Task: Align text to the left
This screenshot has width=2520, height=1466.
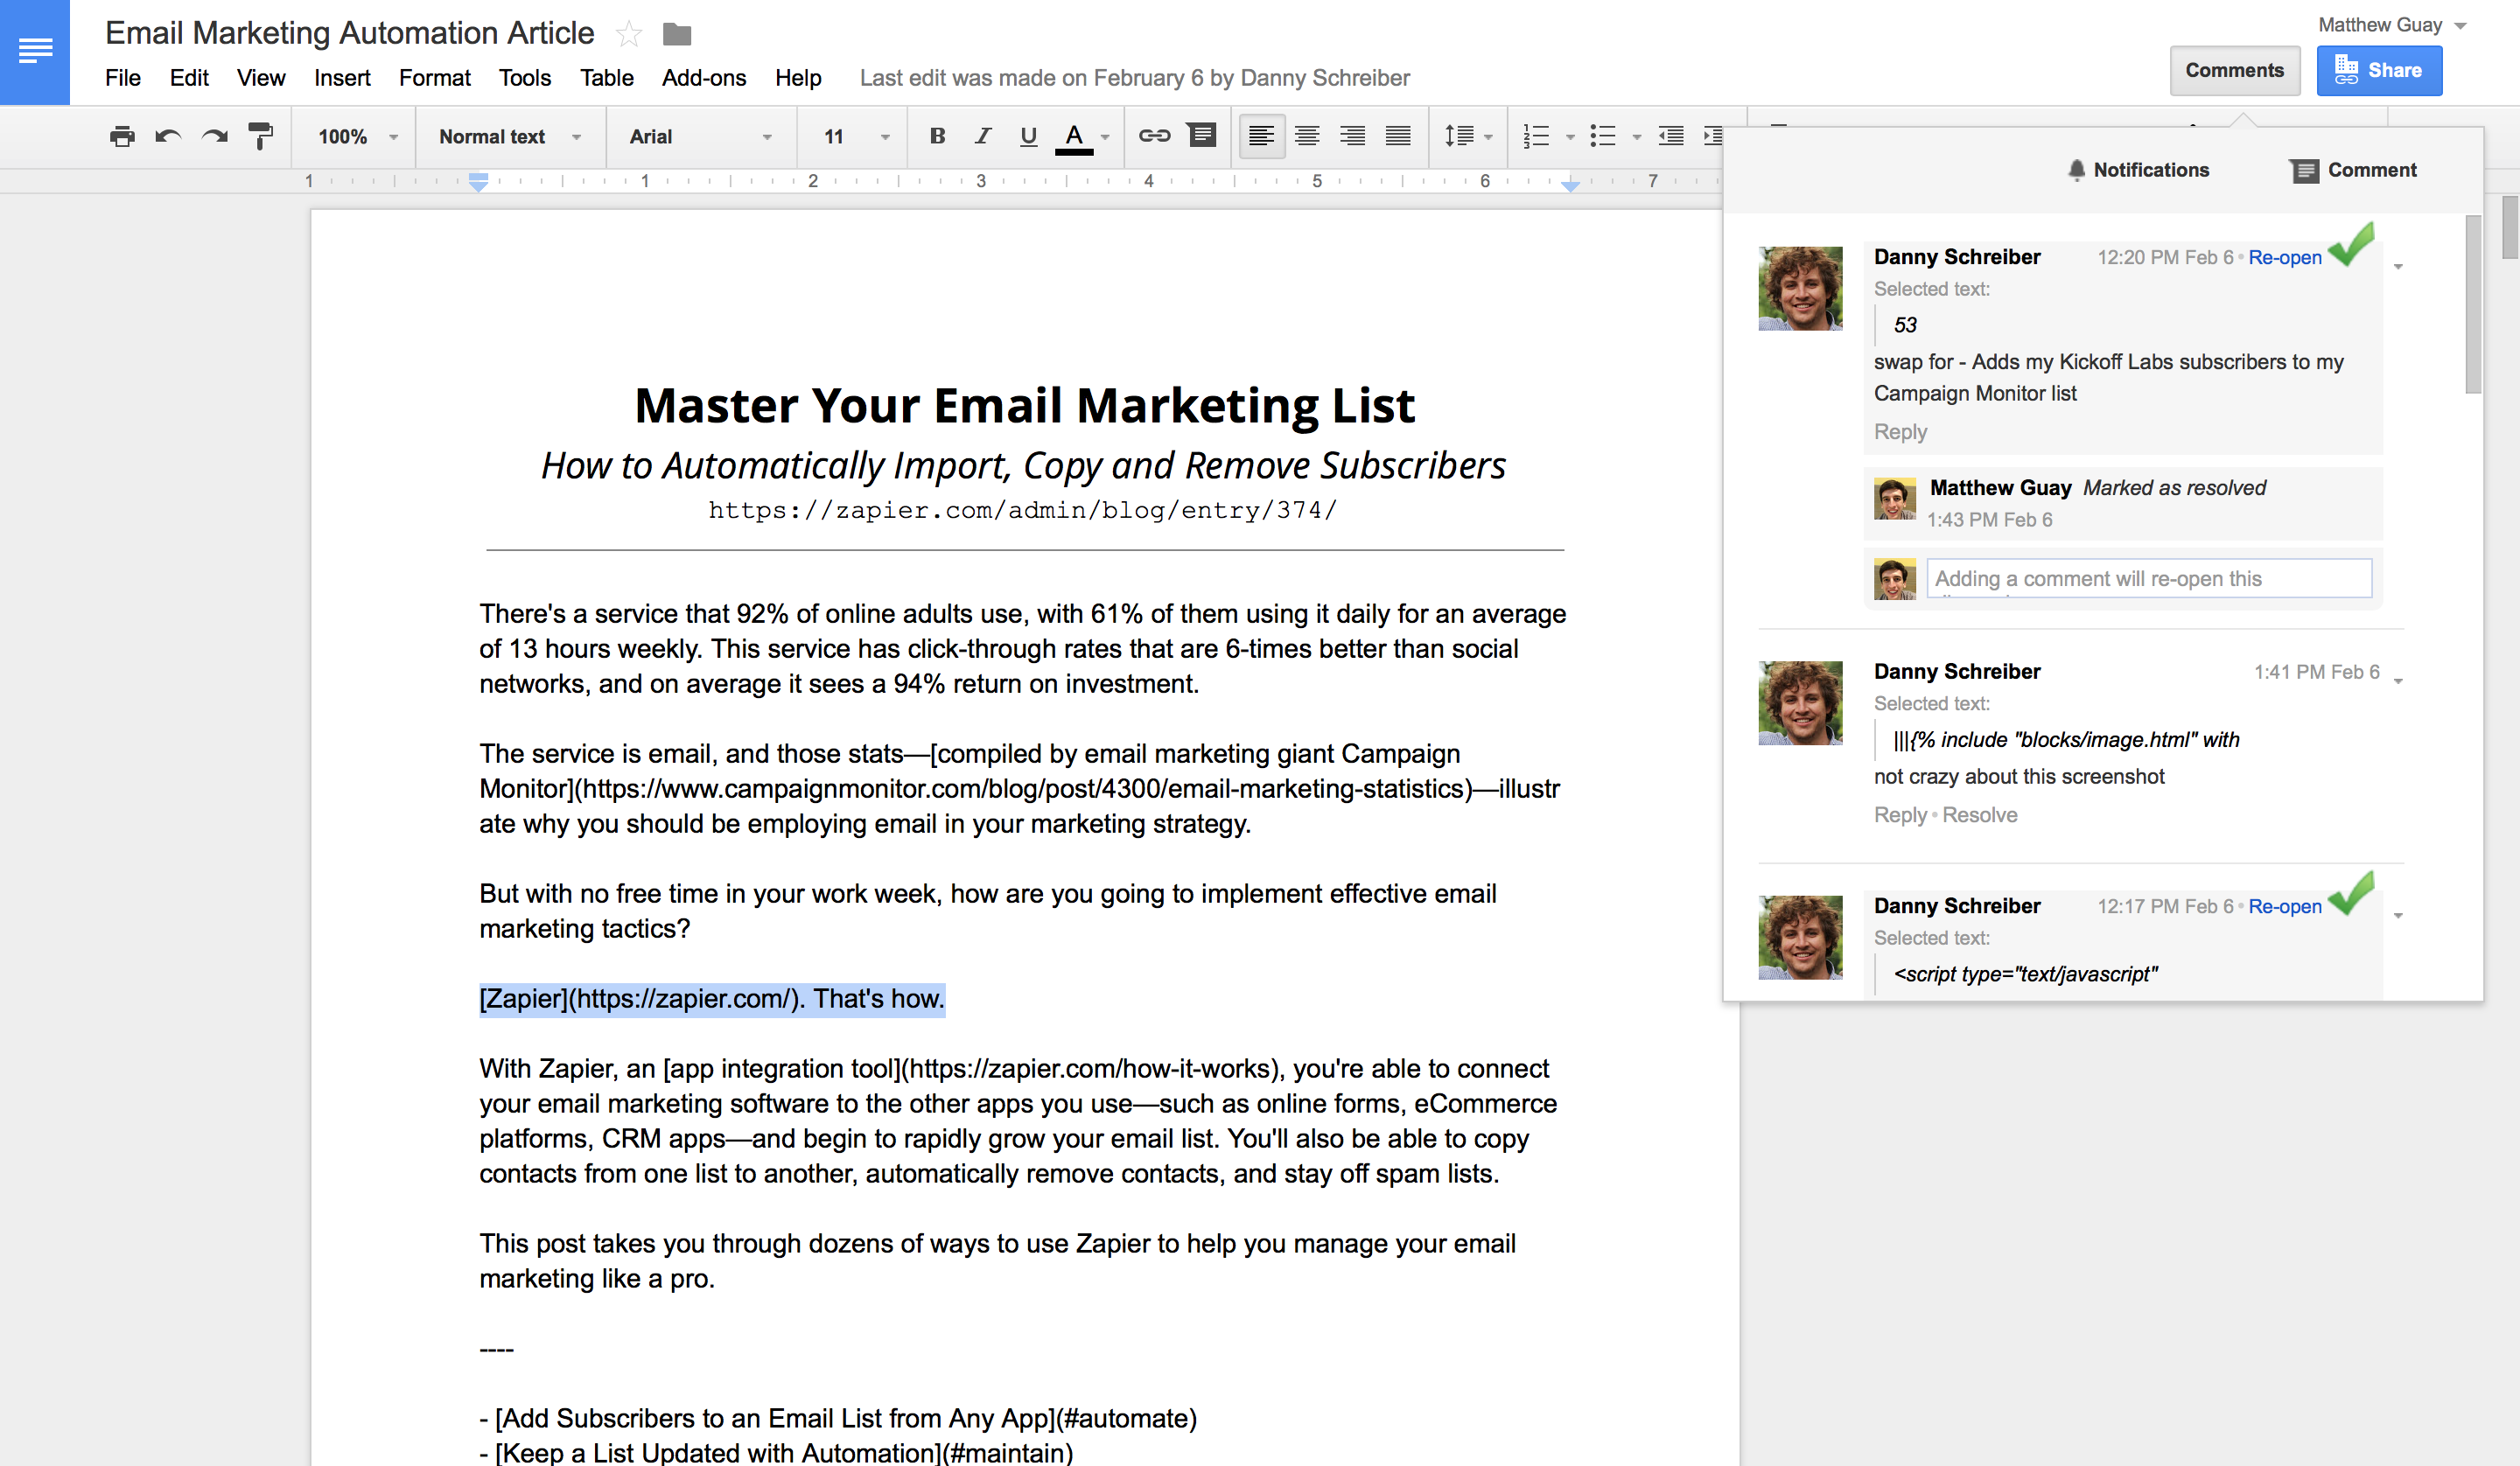Action: pos(1261,136)
